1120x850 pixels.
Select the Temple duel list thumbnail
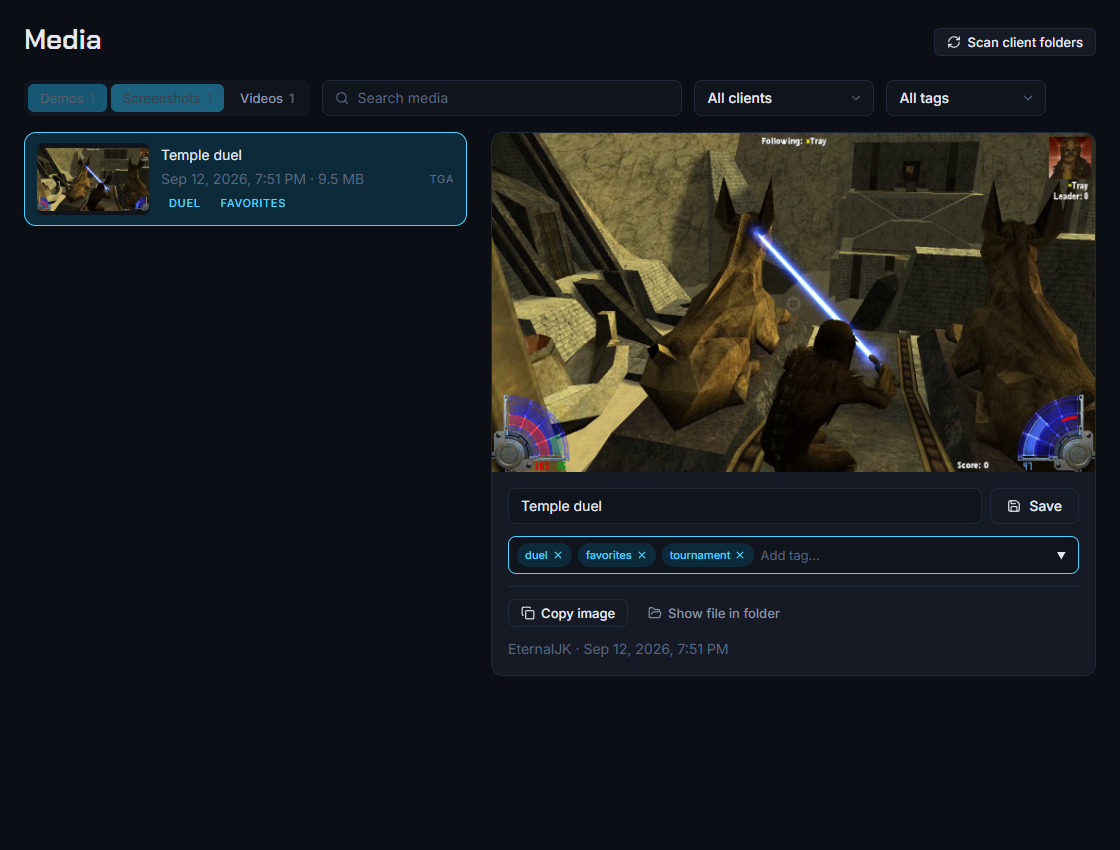click(93, 179)
